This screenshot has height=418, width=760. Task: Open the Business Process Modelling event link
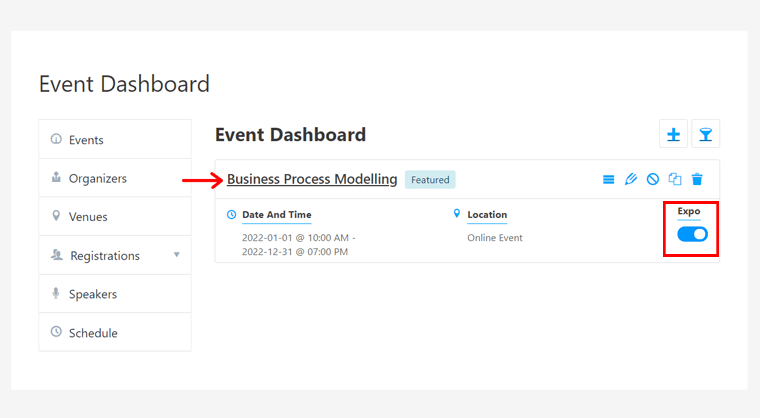pyautogui.click(x=312, y=179)
